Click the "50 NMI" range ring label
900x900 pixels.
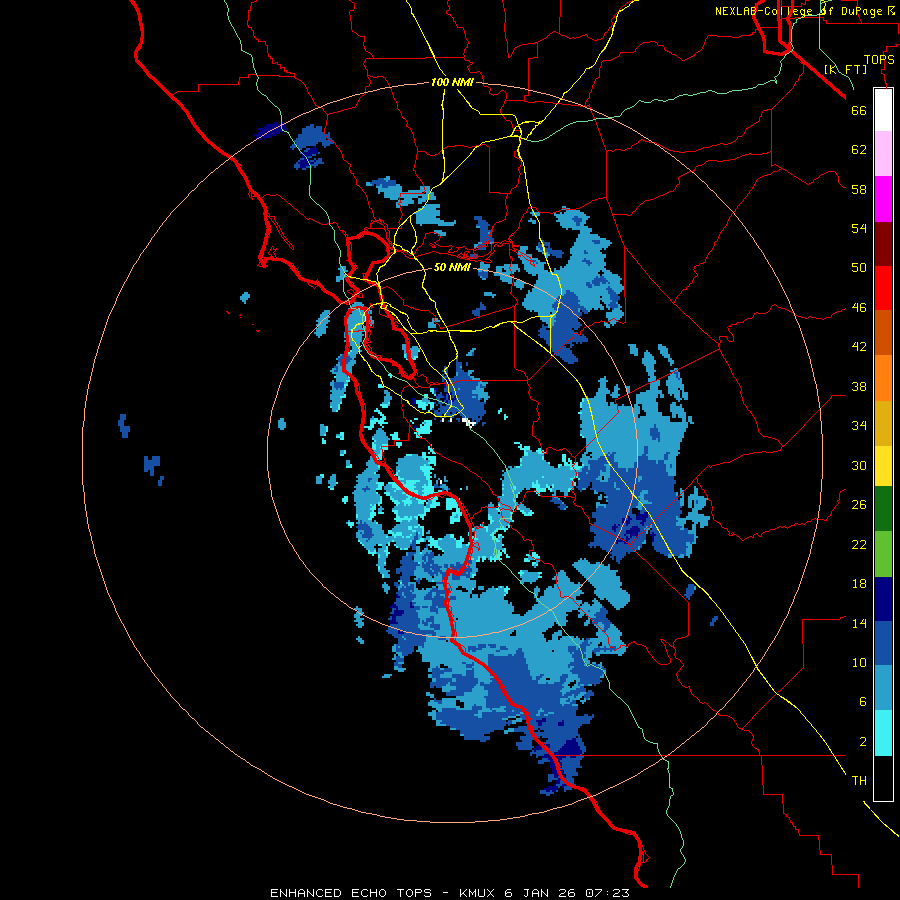coord(452,267)
